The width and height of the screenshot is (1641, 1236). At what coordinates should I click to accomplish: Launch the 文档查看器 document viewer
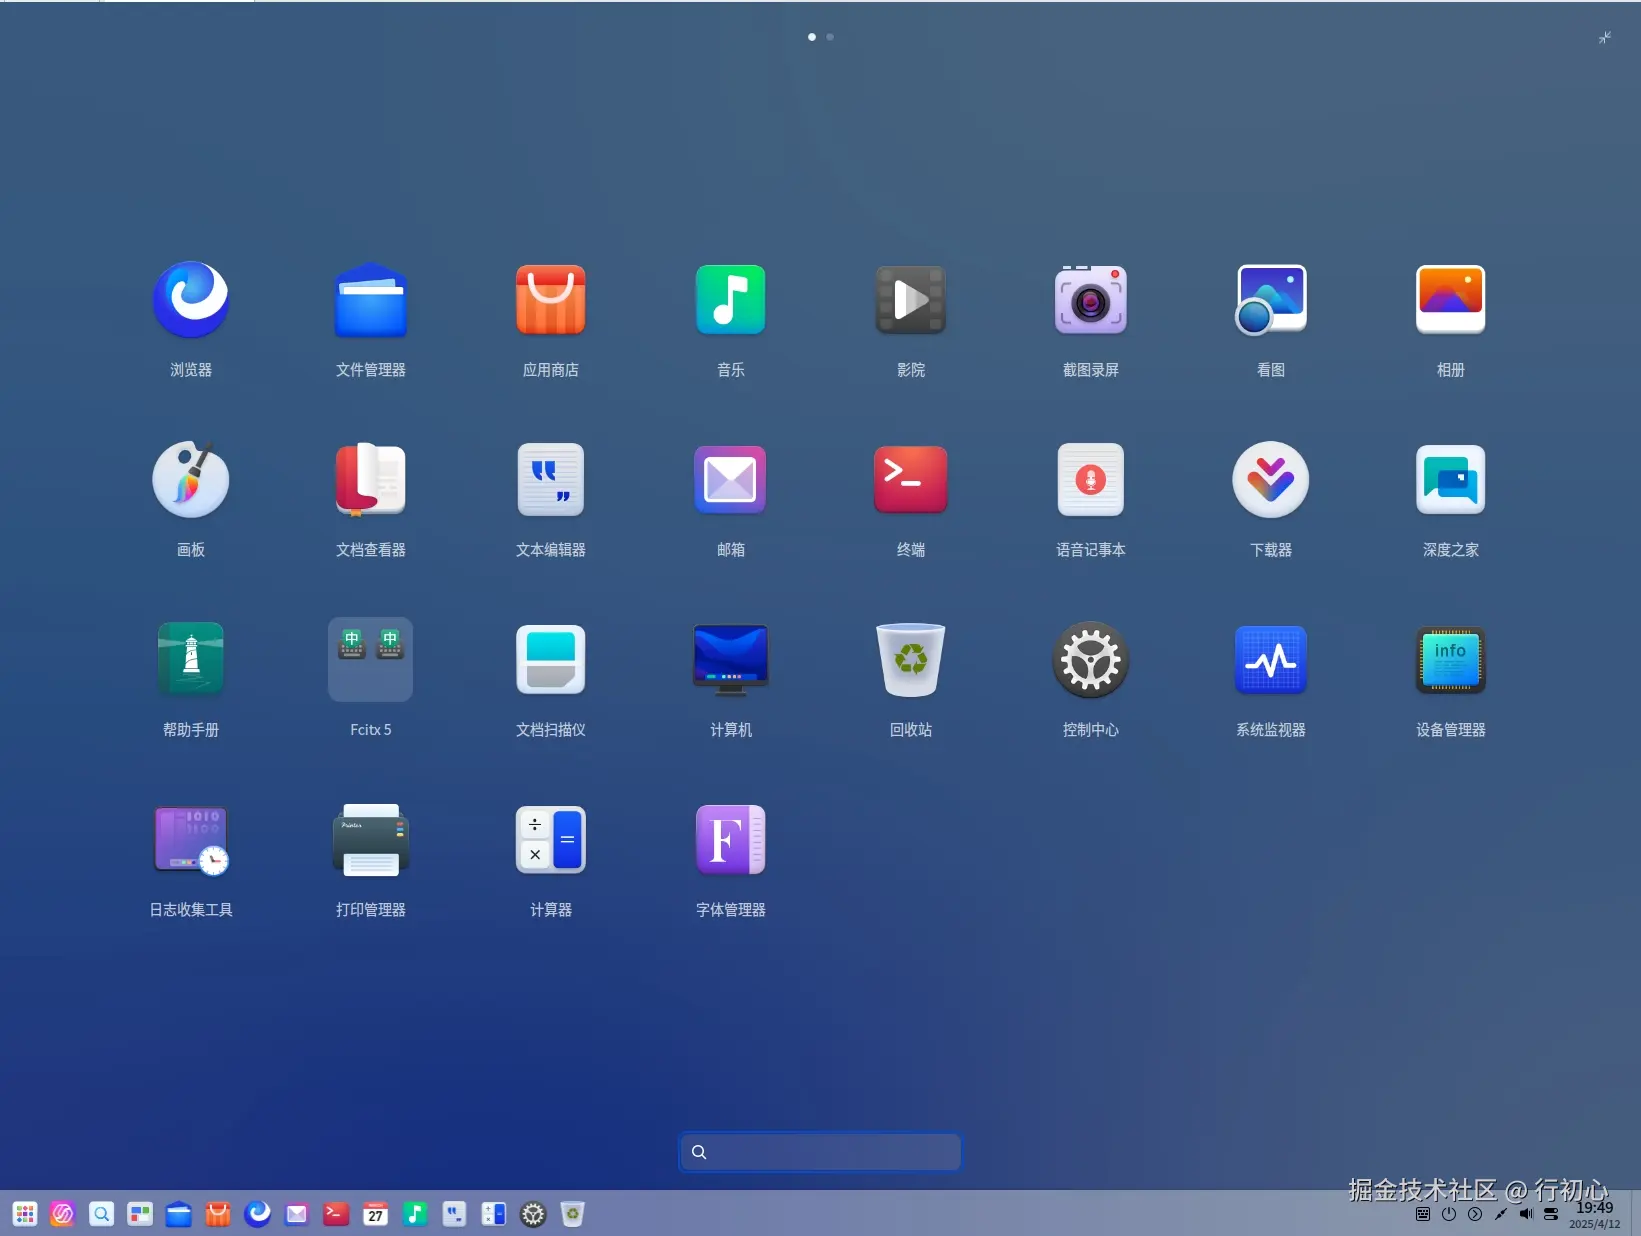pos(371,480)
